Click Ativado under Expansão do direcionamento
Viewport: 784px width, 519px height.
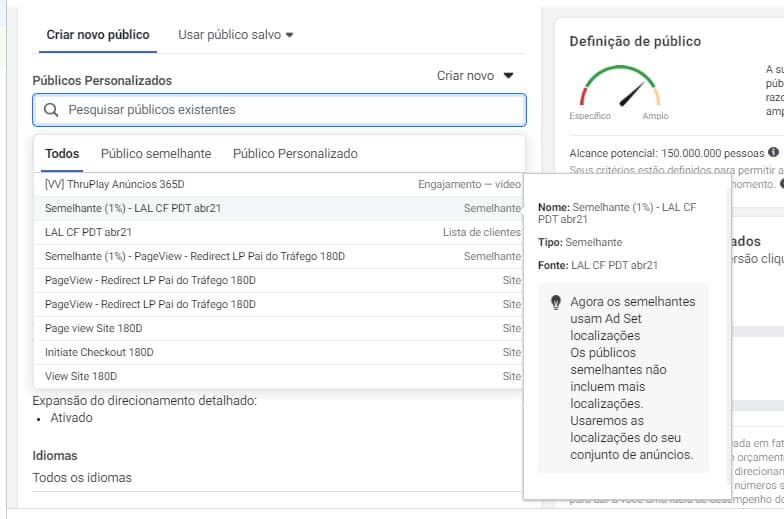71,418
